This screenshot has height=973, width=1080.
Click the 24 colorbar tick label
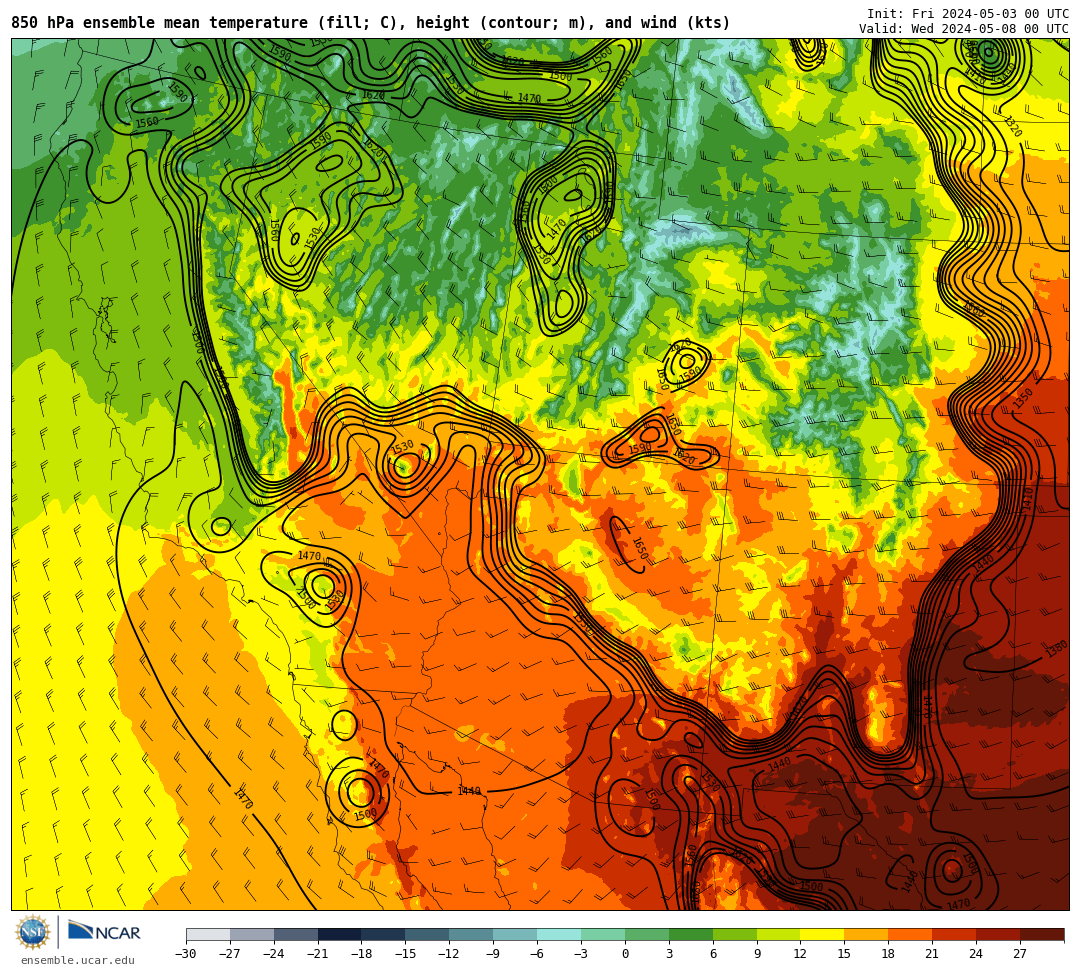pyautogui.click(x=976, y=954)
